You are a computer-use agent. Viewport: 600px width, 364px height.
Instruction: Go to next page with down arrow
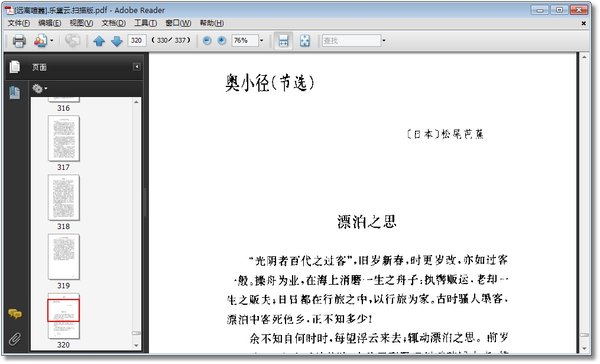click(117, 41)
